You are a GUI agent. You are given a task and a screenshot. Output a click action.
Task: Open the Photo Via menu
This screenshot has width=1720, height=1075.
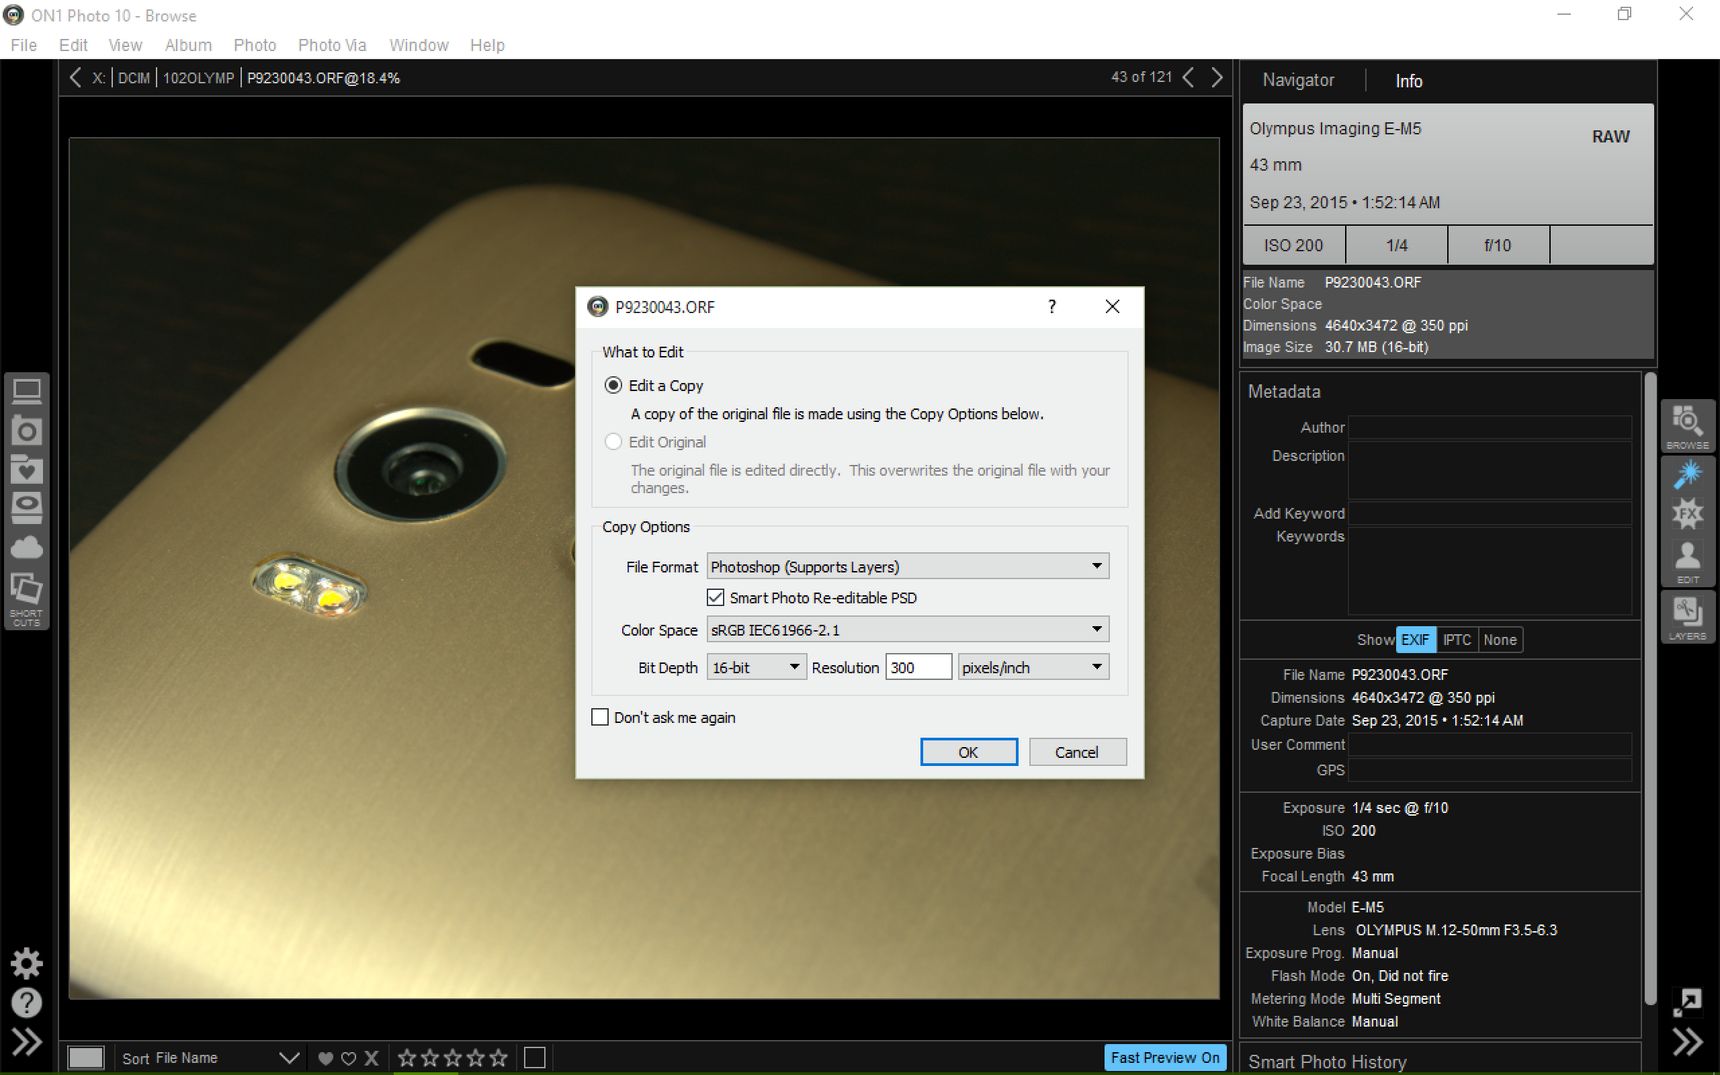pyautogui.click(x=332, y=45)
